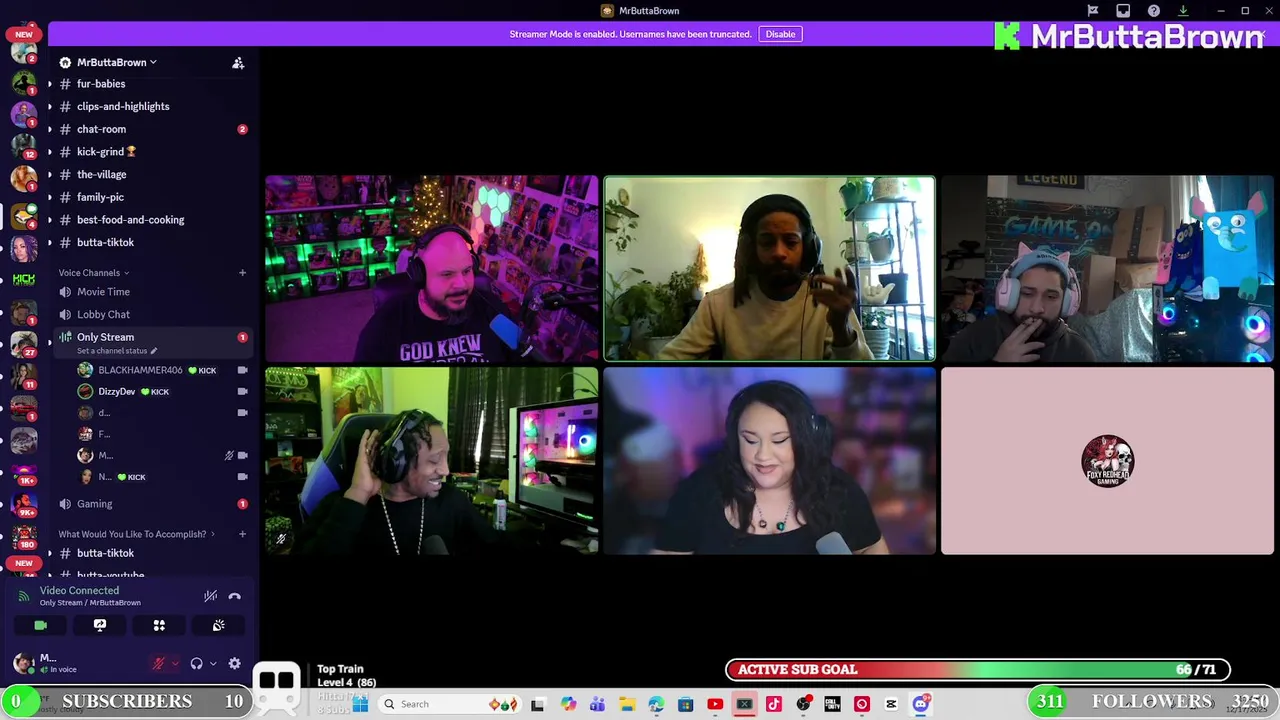This screenshot has height=720, width=1280.
Task: Click camera icon next to DizzyDev
Action: [242, 391]
